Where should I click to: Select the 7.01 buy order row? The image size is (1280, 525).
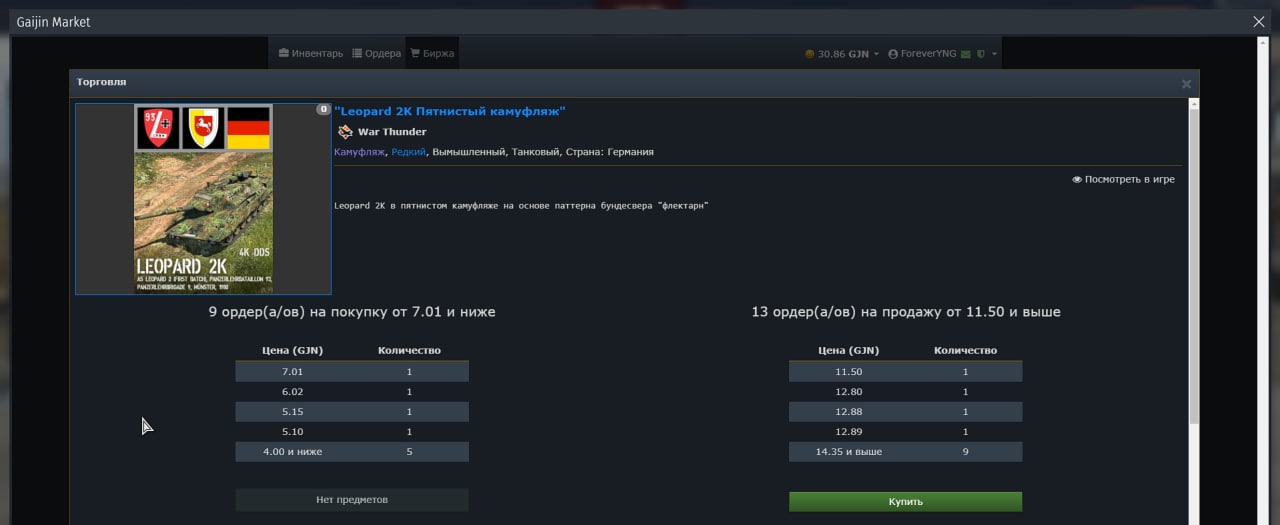point(352,372)
